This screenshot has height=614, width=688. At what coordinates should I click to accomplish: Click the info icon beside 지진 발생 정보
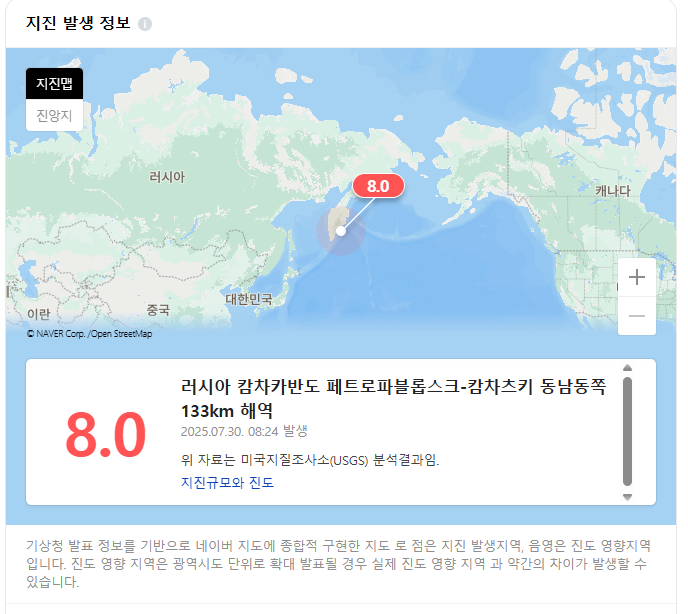145,24
